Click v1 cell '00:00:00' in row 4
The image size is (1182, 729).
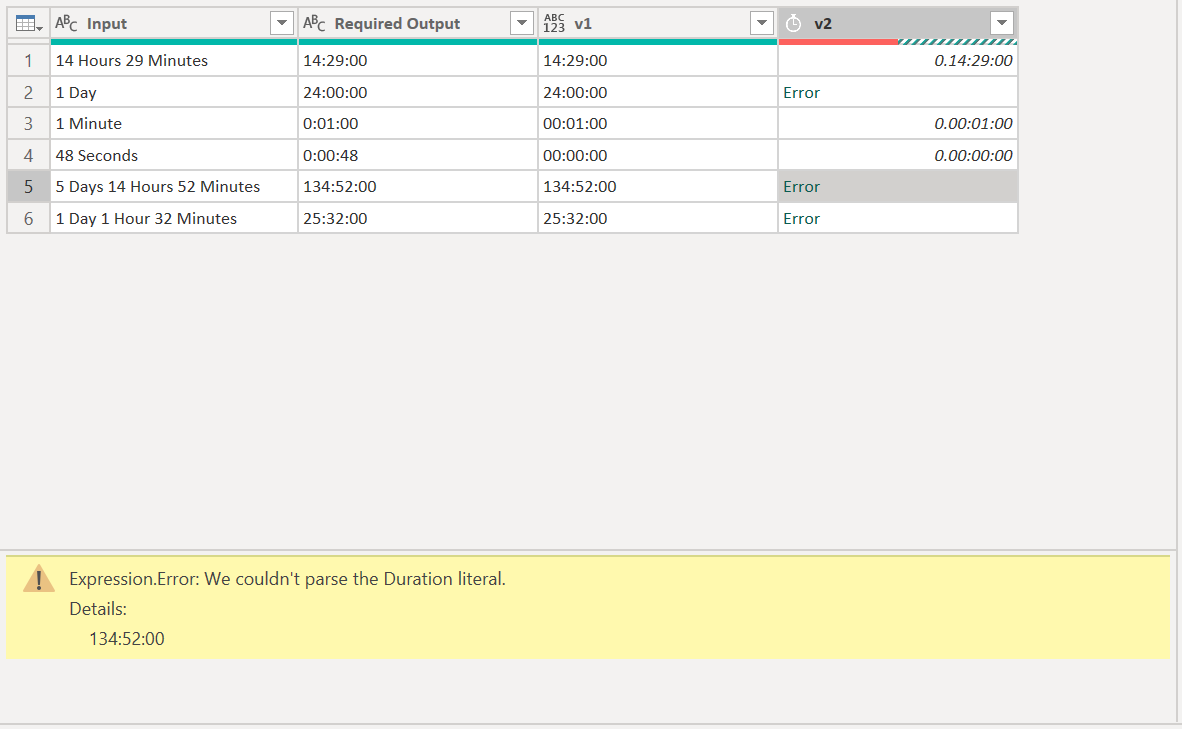658,155
